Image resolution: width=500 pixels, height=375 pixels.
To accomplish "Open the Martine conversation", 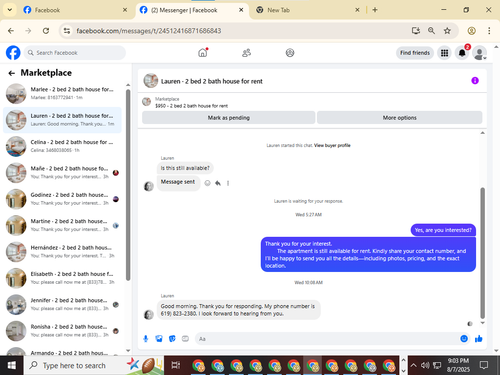I will pos(62,225).
